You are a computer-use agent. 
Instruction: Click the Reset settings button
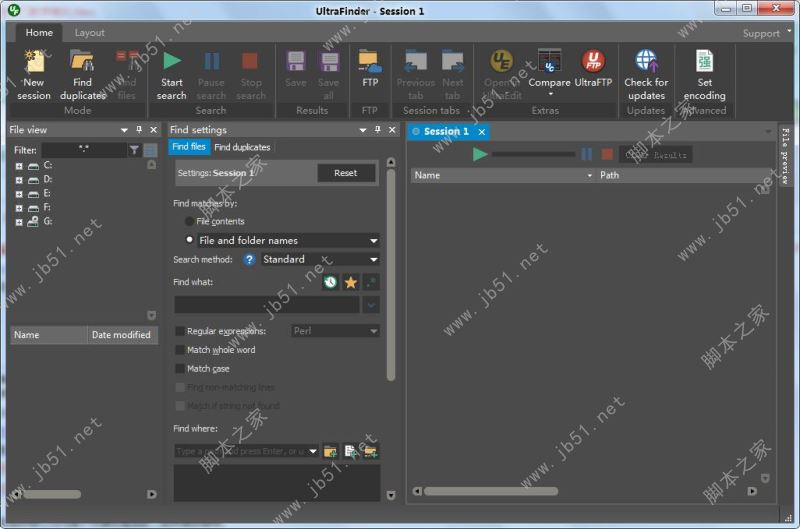click(x=345, y=173)
